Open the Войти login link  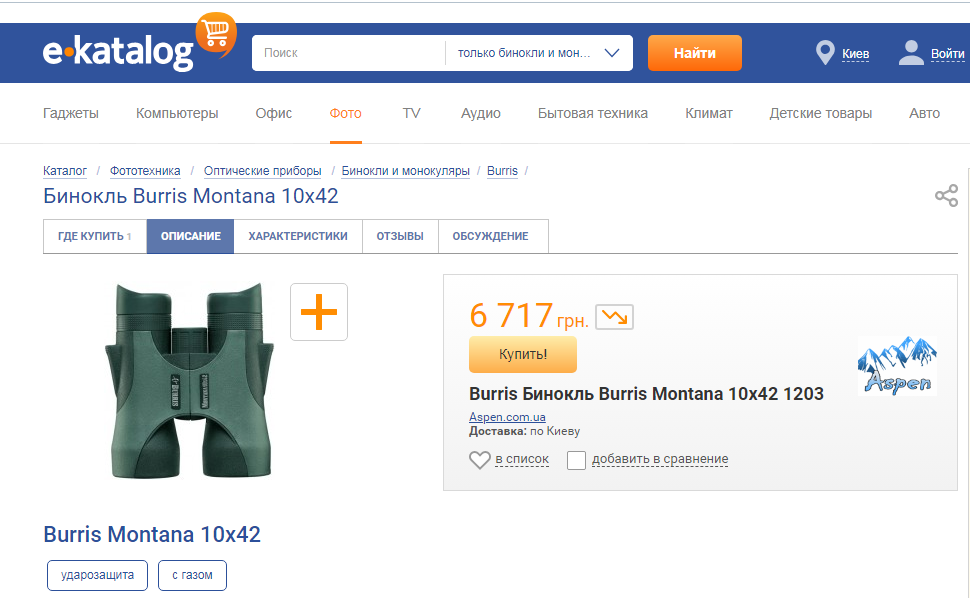pos(947,54)
